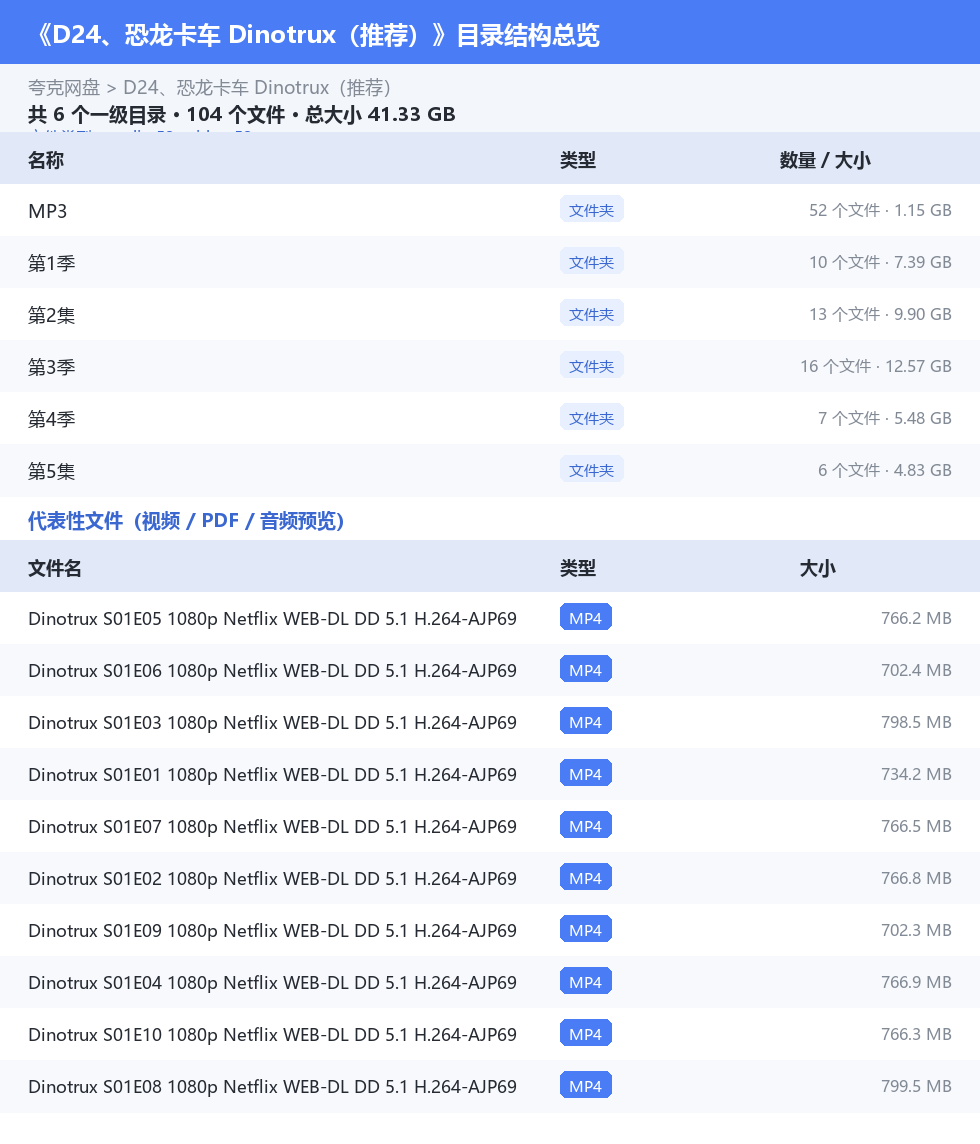Click 类型 header in the file table
This screenshot has height=1144, width=980.
coord(578,568)
